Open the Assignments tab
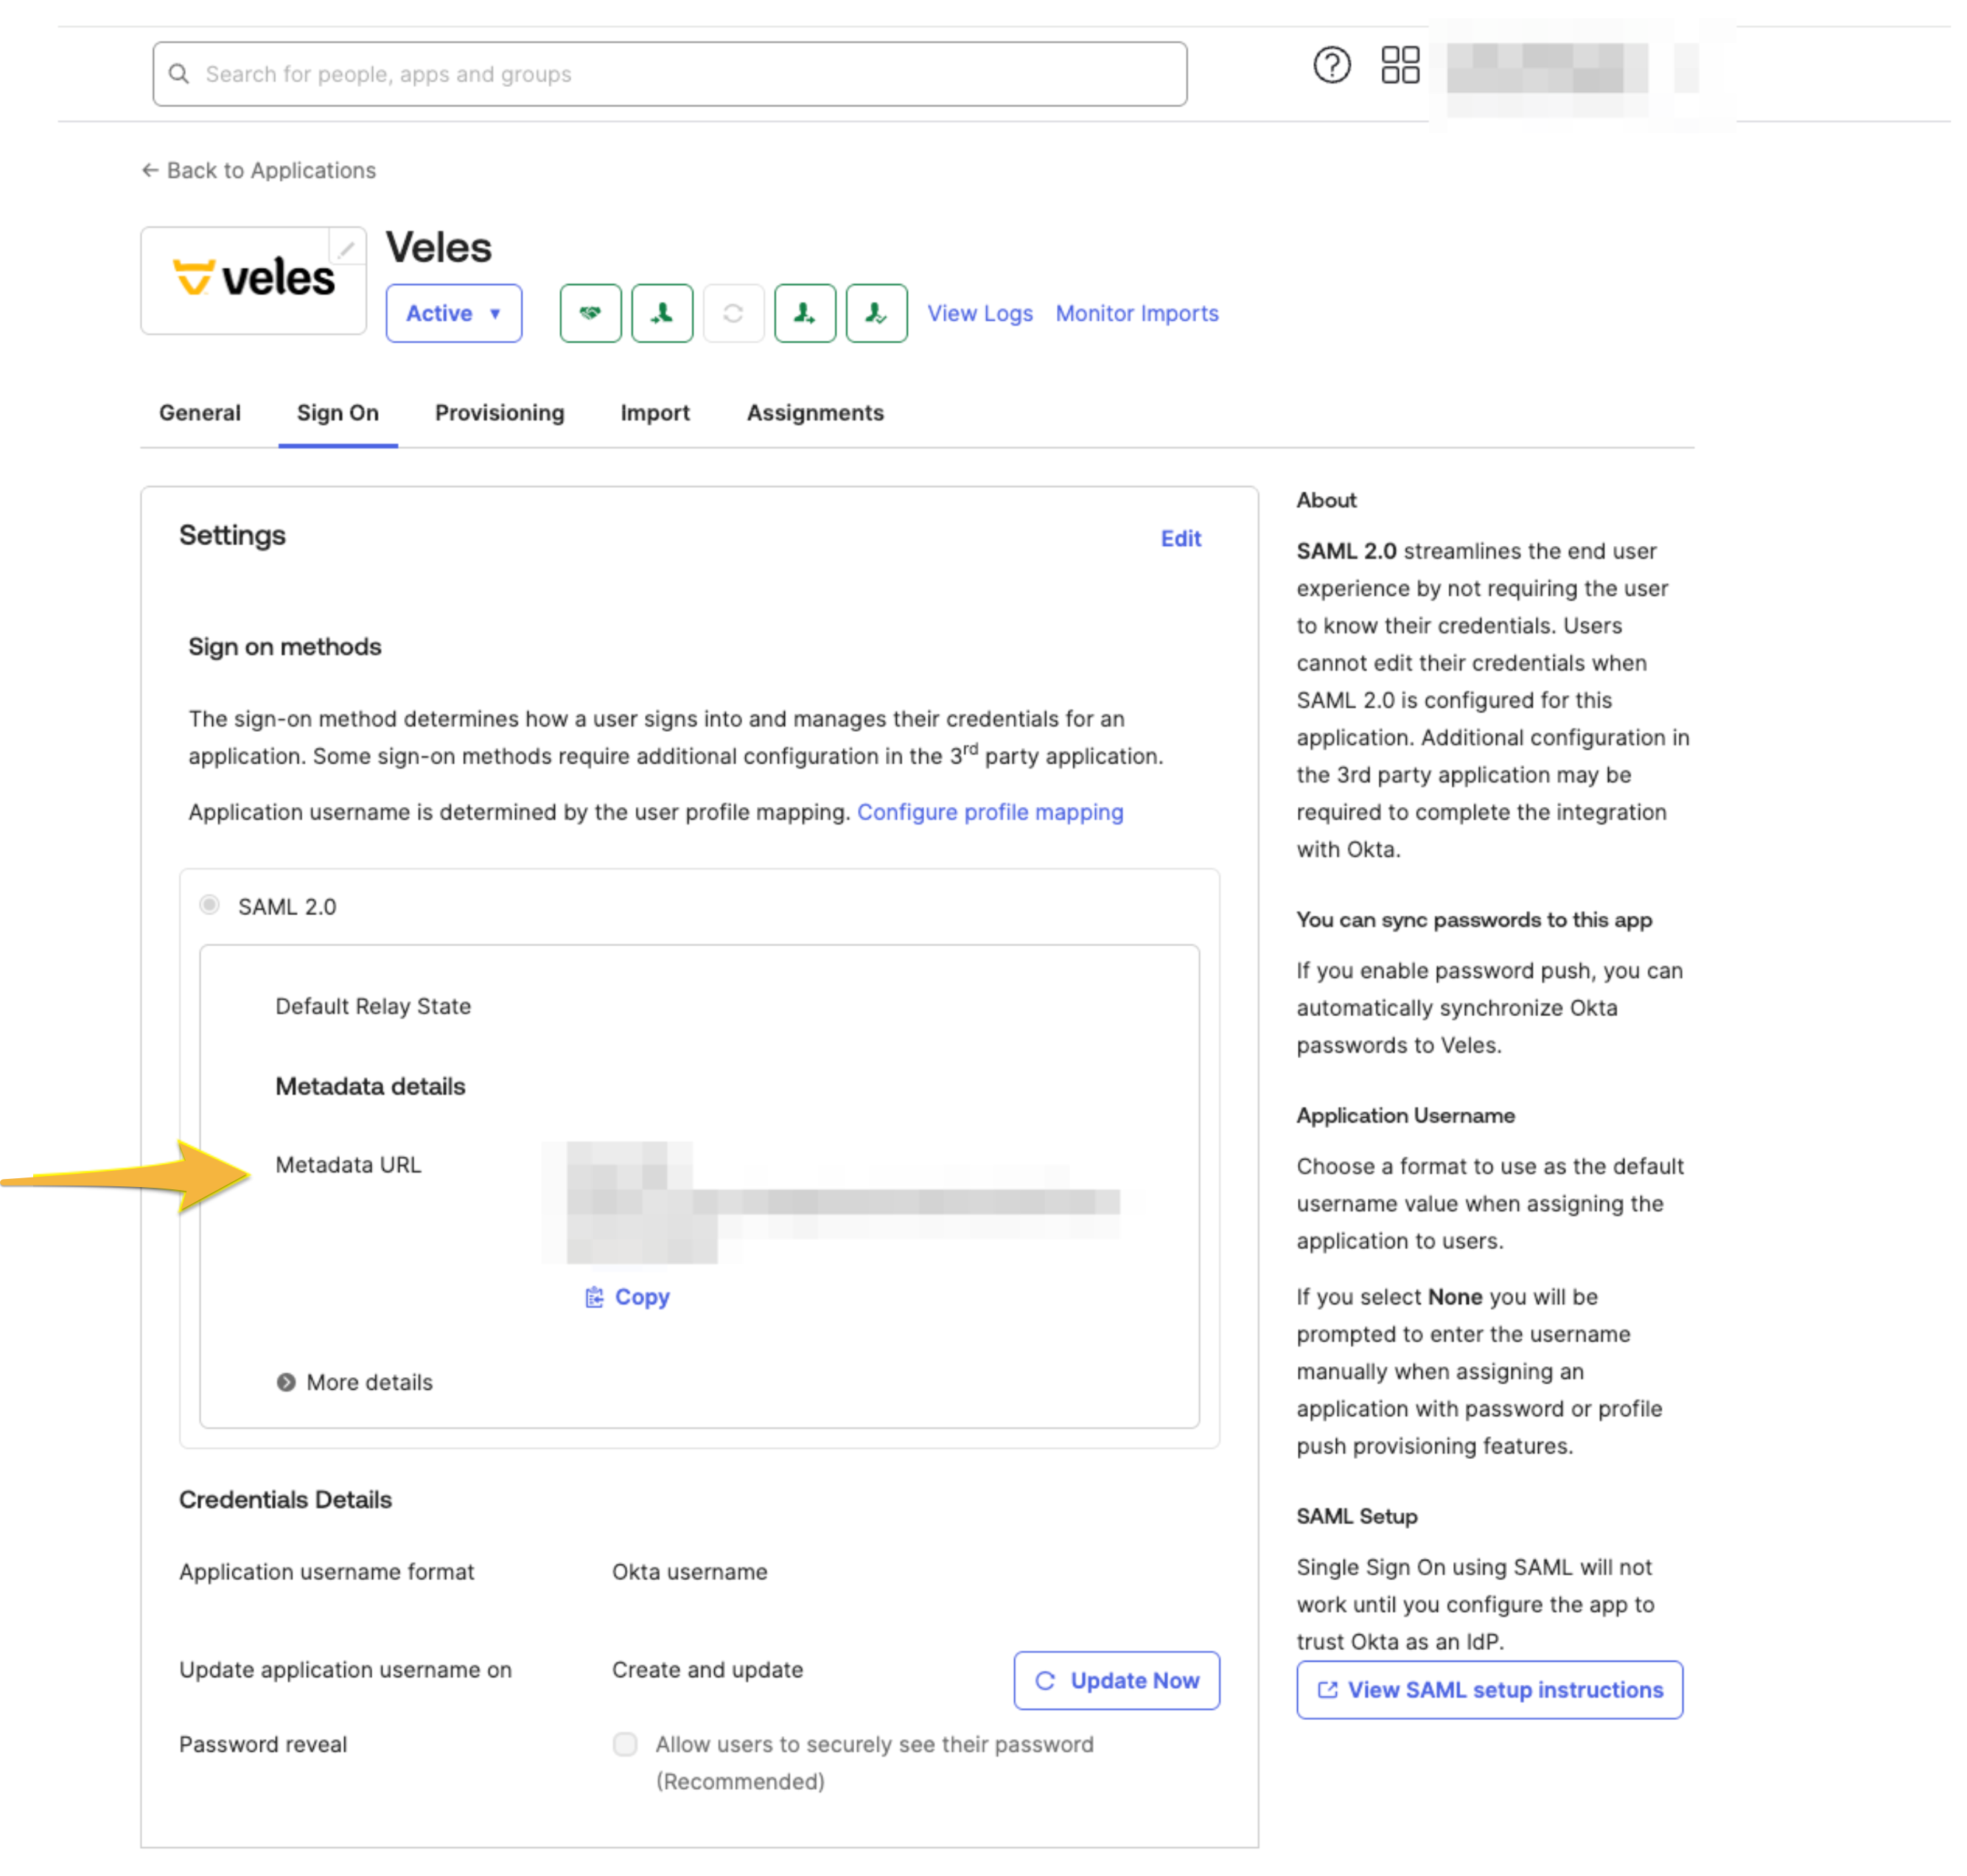The width and height of the screenshot is (1967, 1876). click(x=815, y=413)
